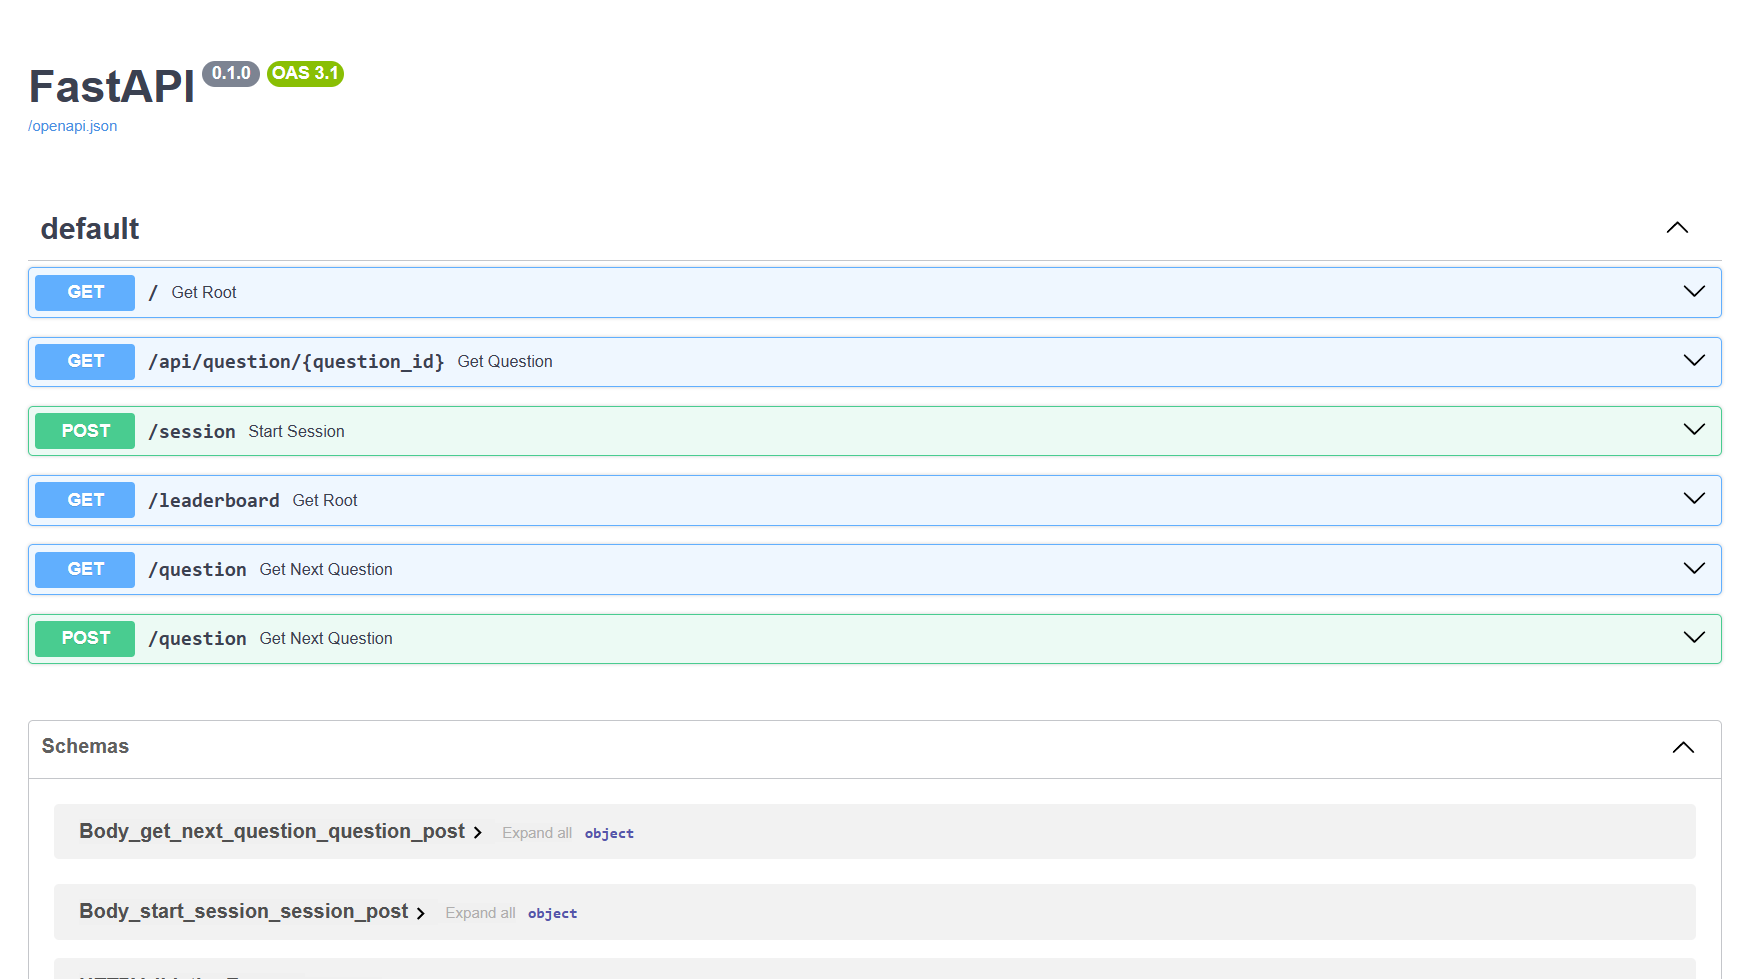Expand the GET /question row chevron
The height and width of the screenshot is (979, 1755).
point(1694,568)
